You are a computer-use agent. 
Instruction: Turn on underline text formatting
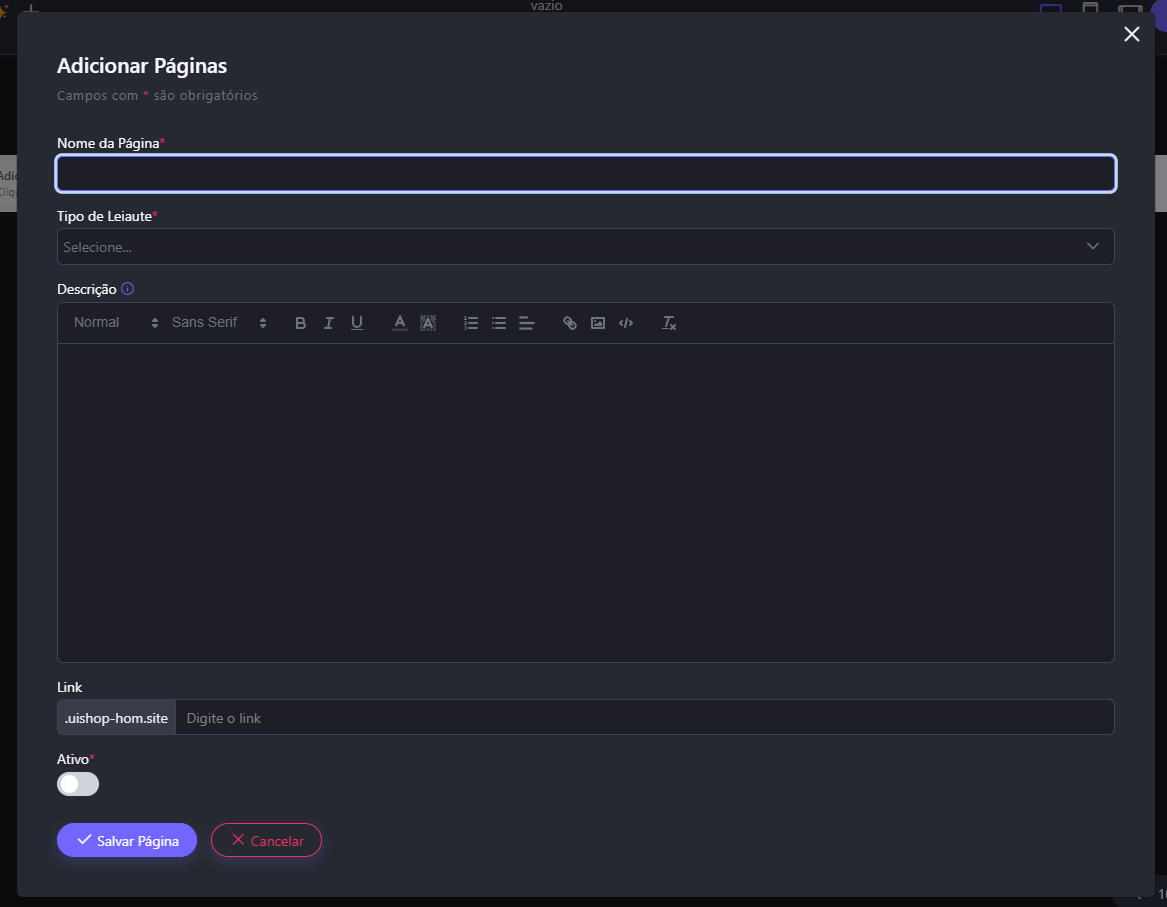pyautogui.click(x=356, y=323)
